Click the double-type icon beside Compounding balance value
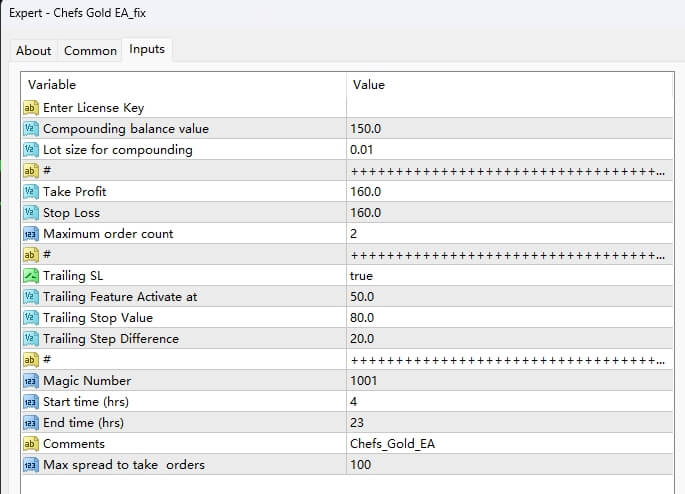Screen dimensions: 685x494 point(30,129)
